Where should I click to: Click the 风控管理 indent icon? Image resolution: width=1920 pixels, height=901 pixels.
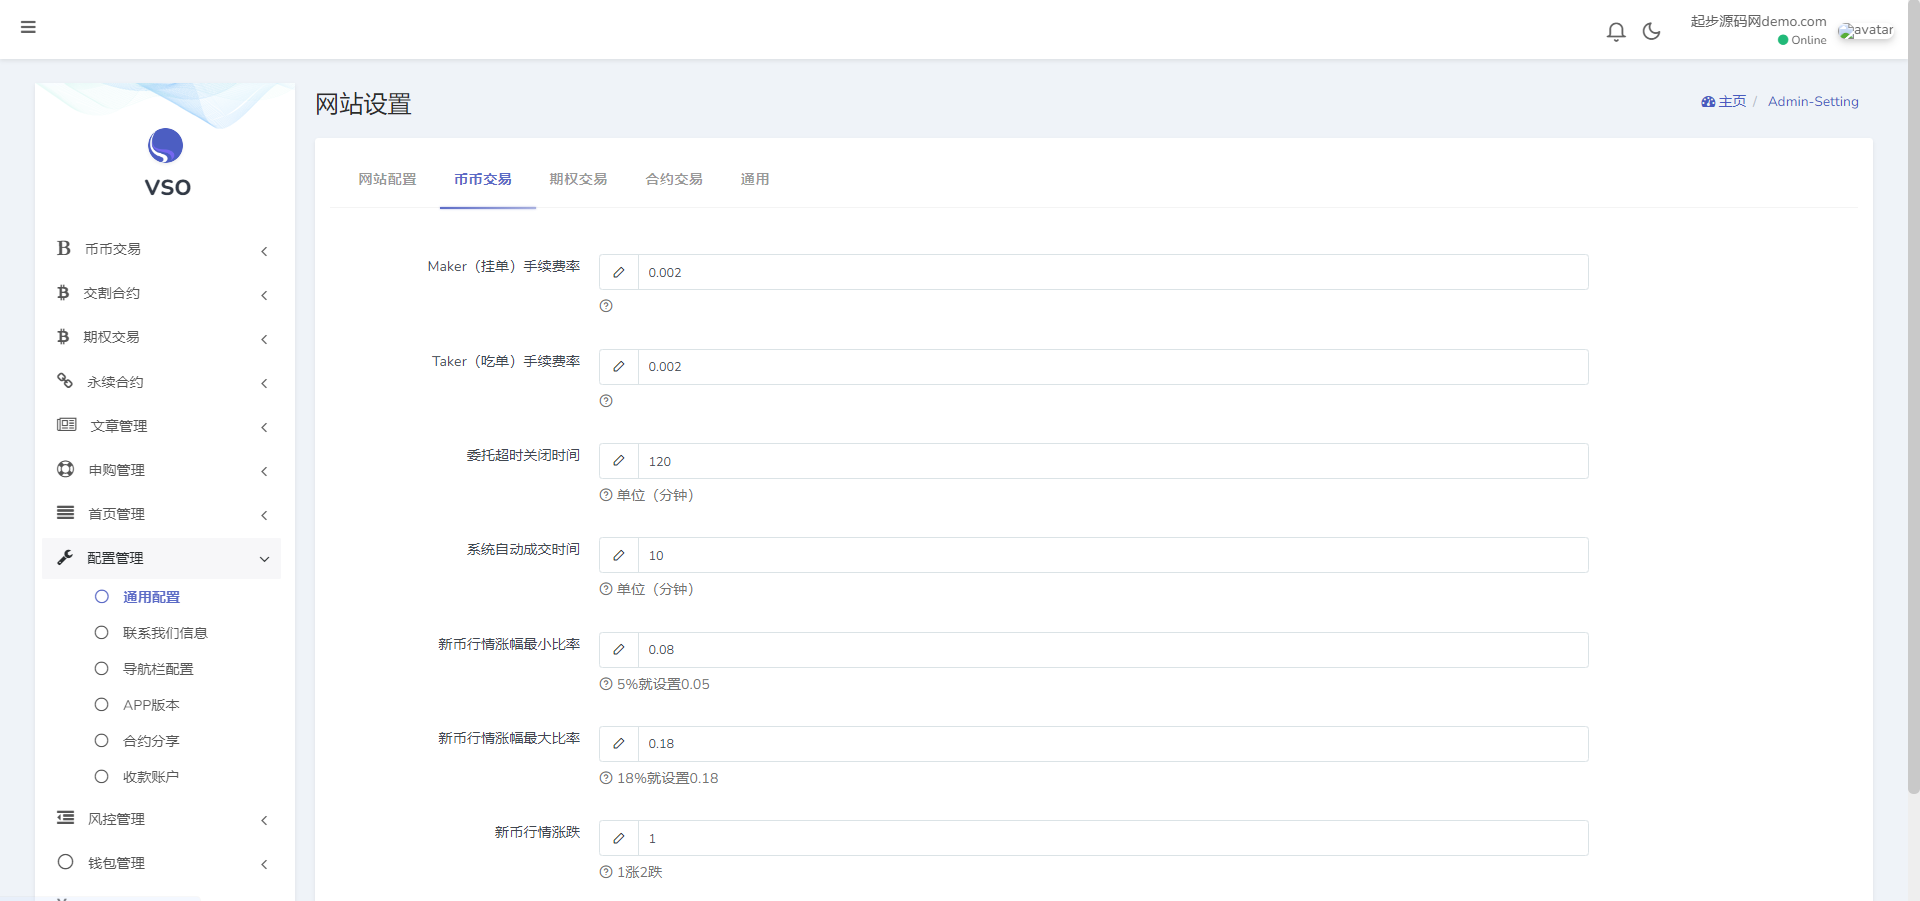coord(66,818)
